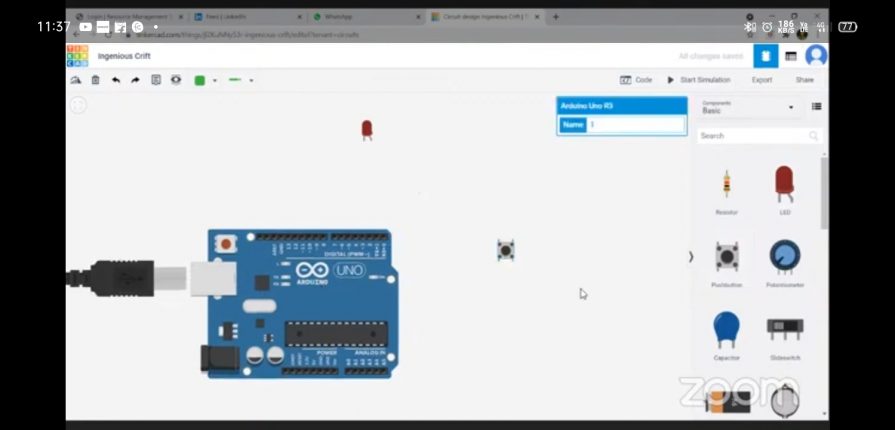The image size is (895, 430).
Task: Collapse the components panel chevron
Action: point(691,257)
